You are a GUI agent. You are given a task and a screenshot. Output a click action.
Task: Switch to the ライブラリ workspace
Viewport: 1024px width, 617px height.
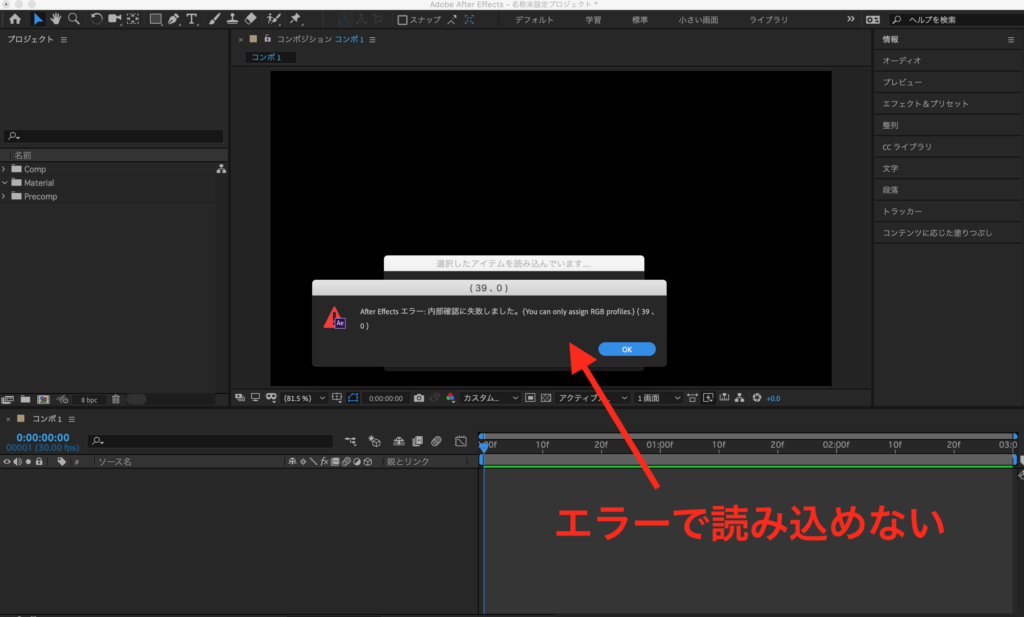tap(769, 20)
